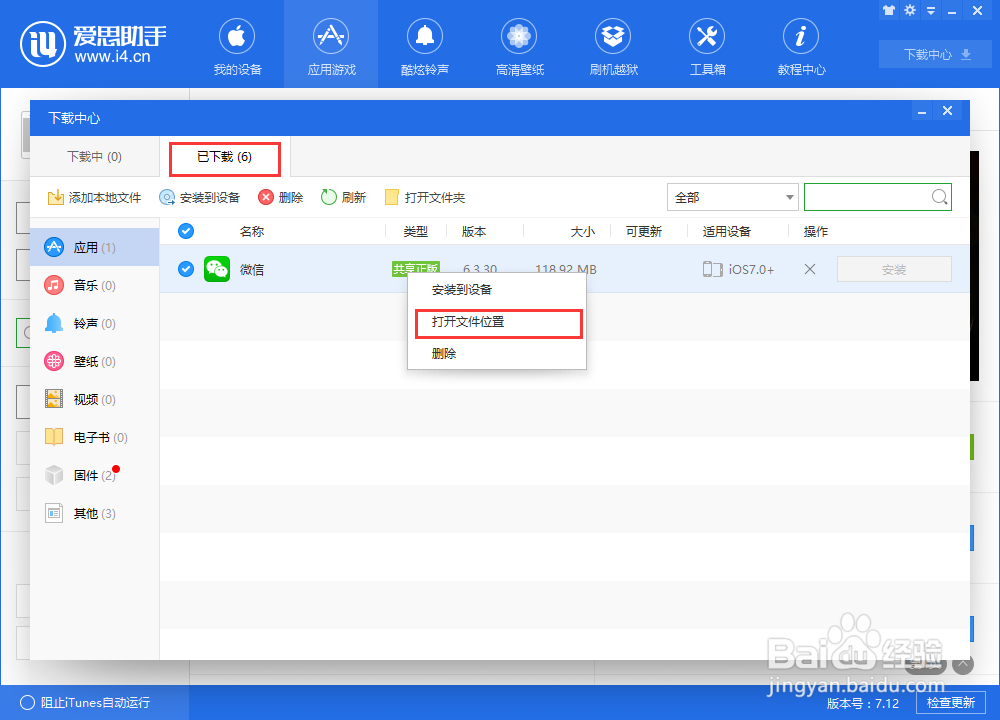The image size is (1000, 720).
Task: Open the 应用游戏 section
Action: click(331, 45)
